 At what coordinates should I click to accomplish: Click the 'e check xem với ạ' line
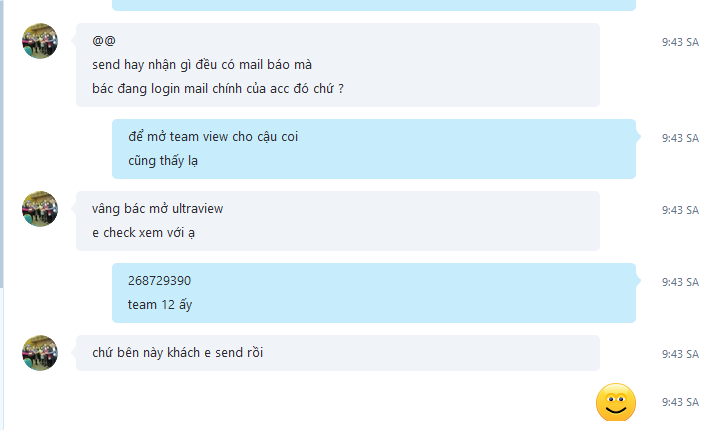[x=144, y=233]
